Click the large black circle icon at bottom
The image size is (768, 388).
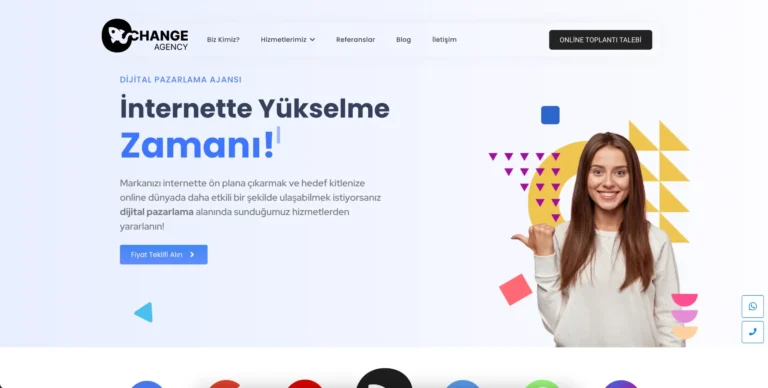pyautogui.click(x=384, y=378)
